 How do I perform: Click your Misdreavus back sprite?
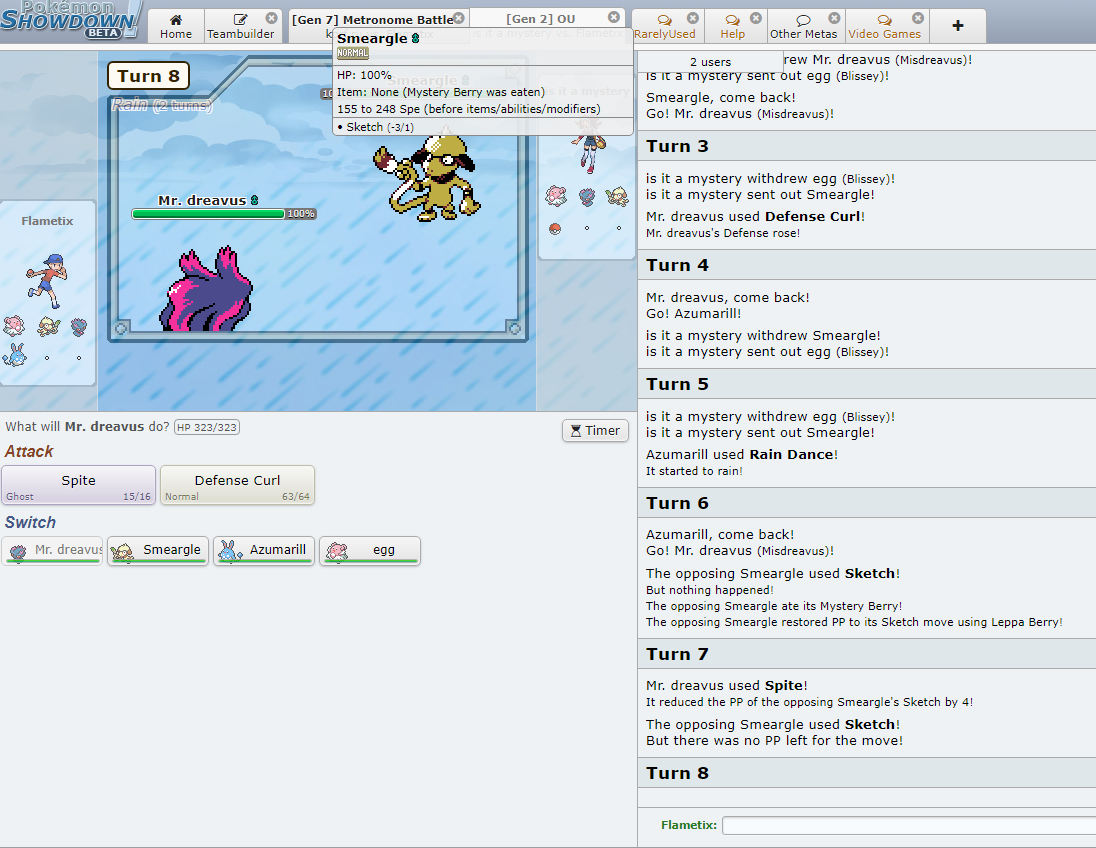click(x=206, y=289)
